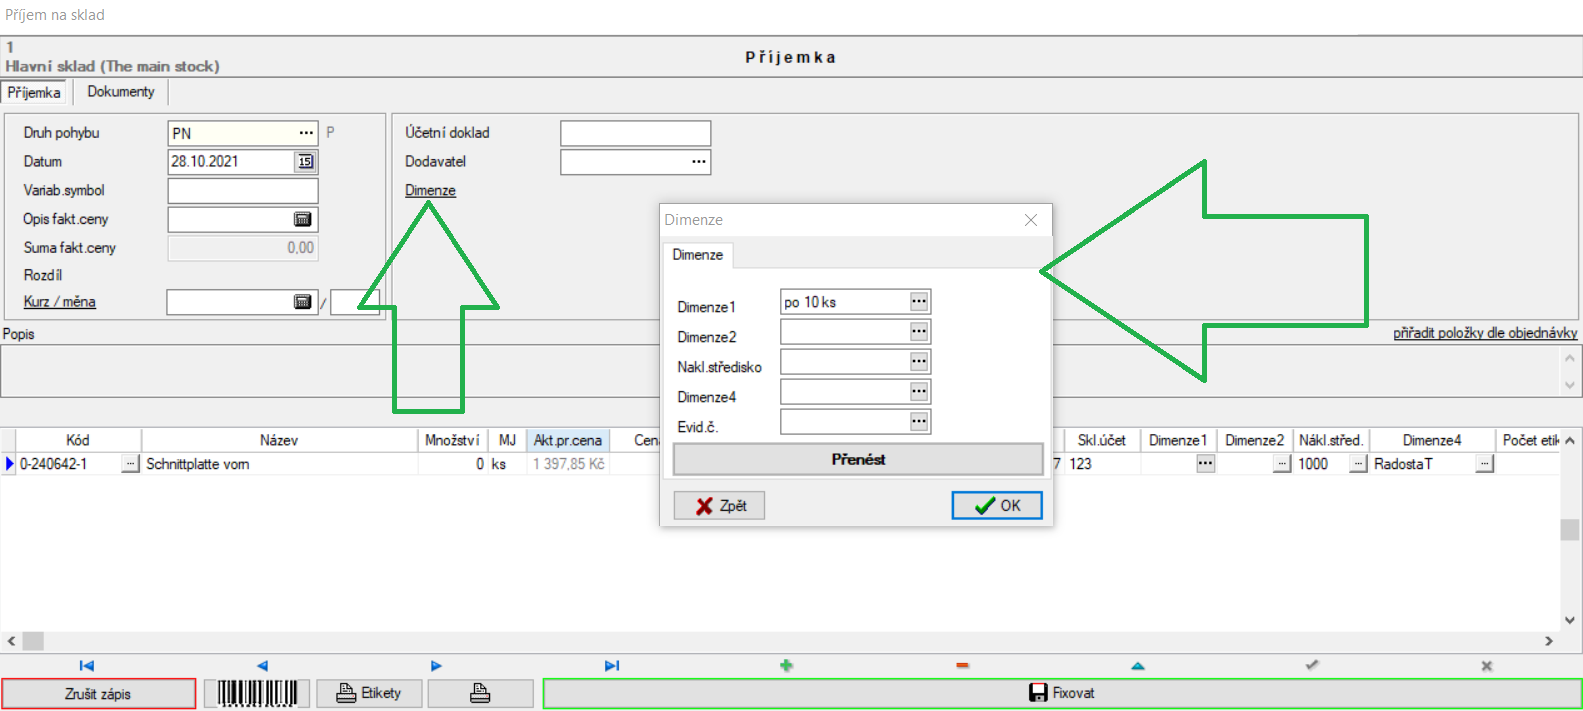Viewport: 1583px width, 711px height.
Task: Click the barcode scanner button
Action: [257, 694]
